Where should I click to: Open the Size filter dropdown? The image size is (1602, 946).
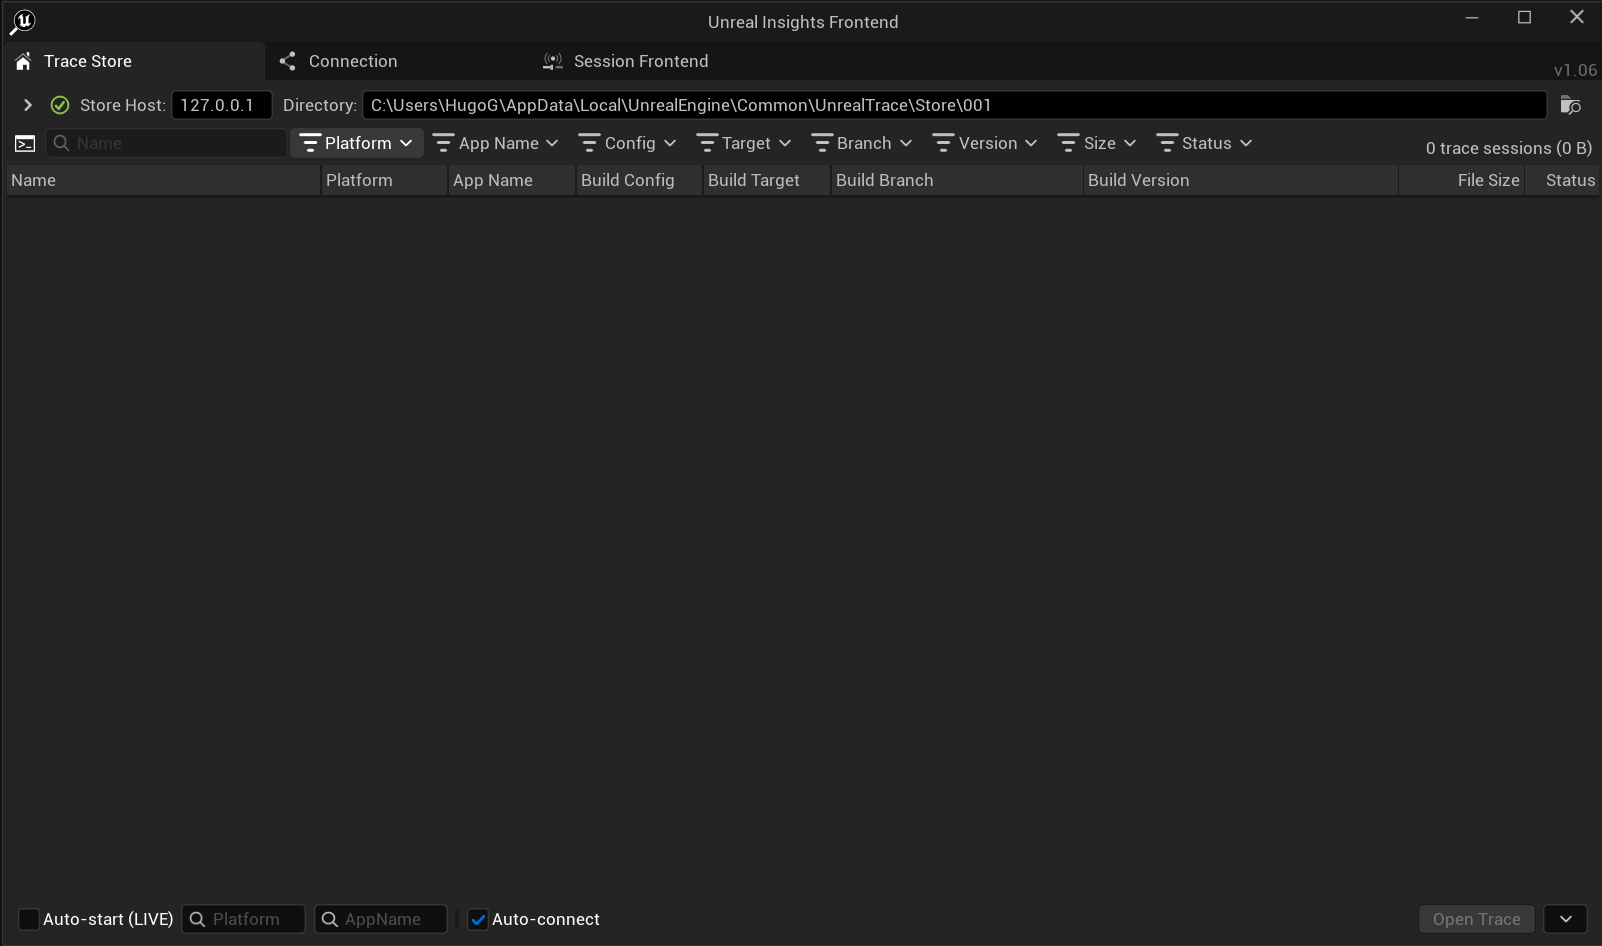click(1097, 143)
